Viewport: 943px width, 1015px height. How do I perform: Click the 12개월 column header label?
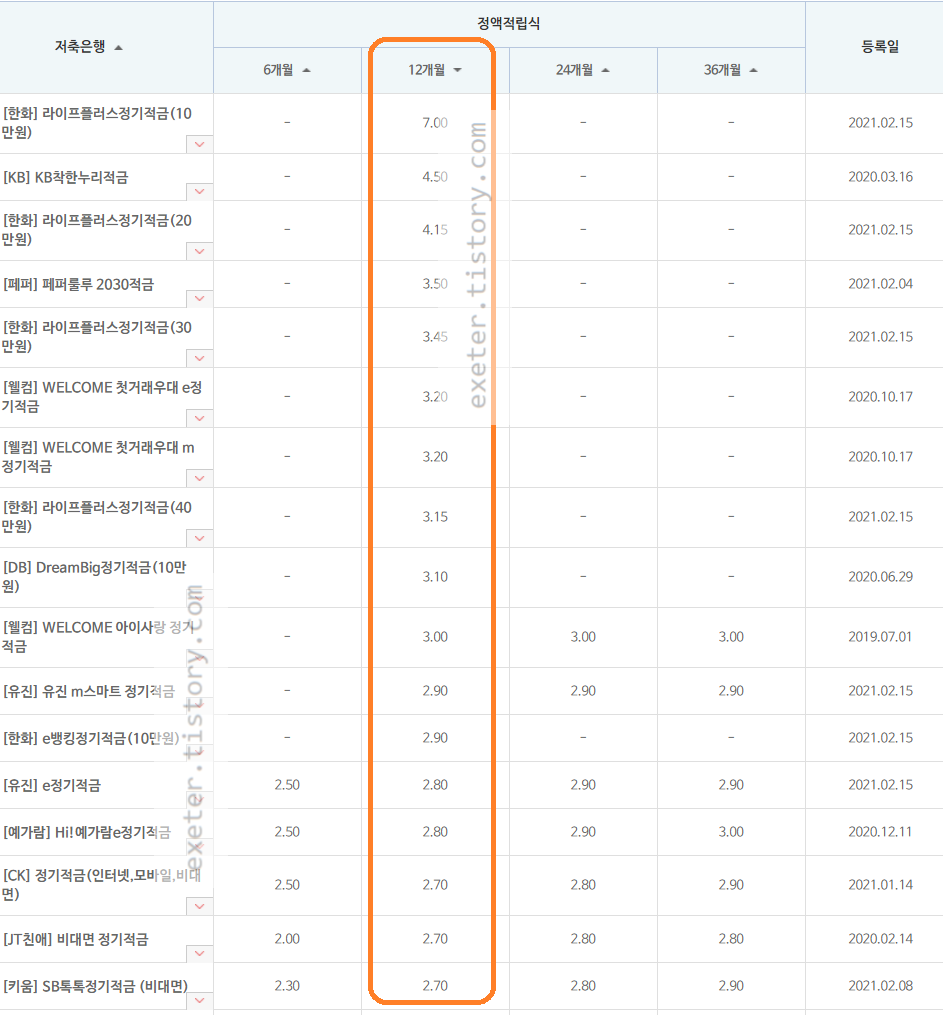point(427,70)
